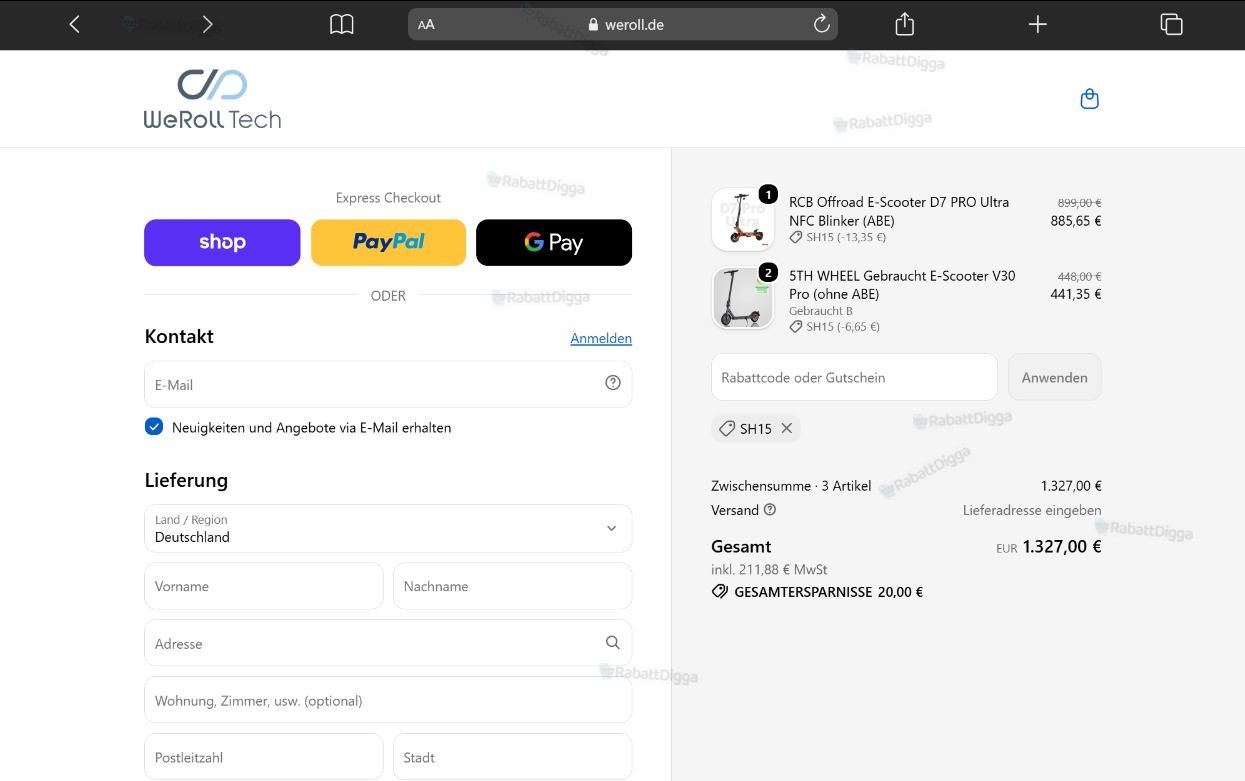The height and width of the screenshot is (781, 1245).
Task: Remove the SH15 discount code
Action: (787, 428)
